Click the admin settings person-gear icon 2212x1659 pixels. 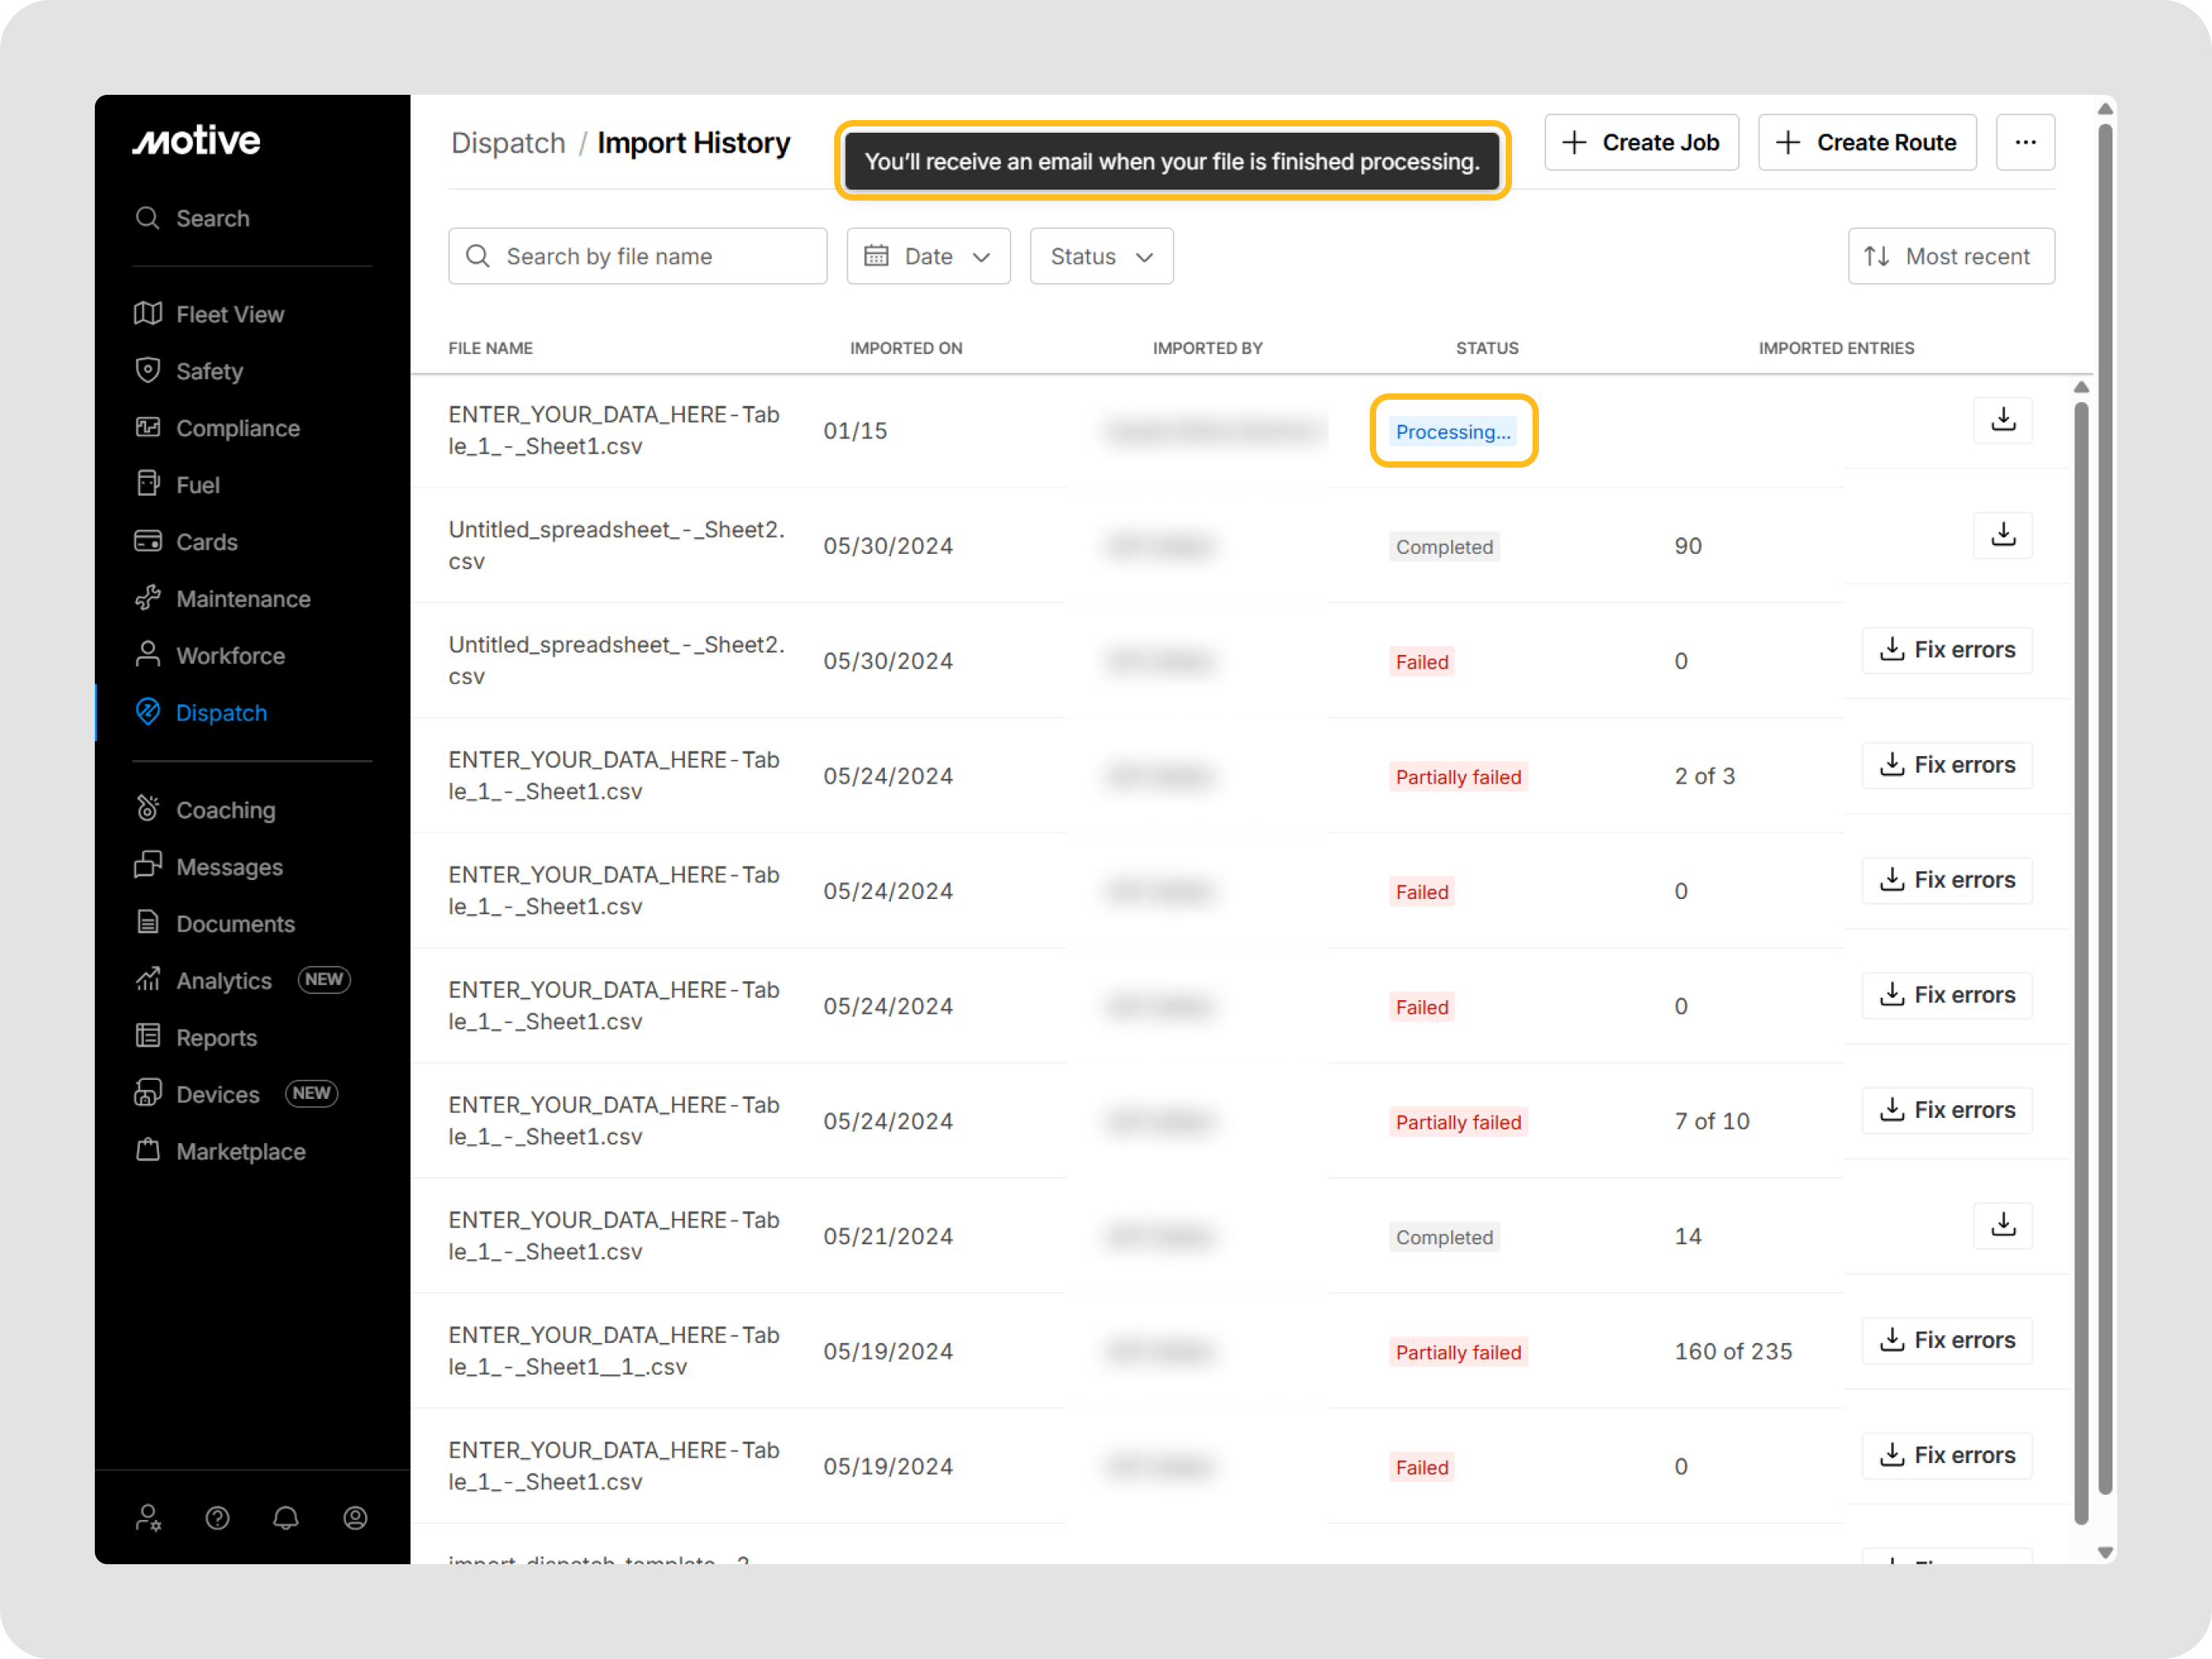tap(148, 1518)
